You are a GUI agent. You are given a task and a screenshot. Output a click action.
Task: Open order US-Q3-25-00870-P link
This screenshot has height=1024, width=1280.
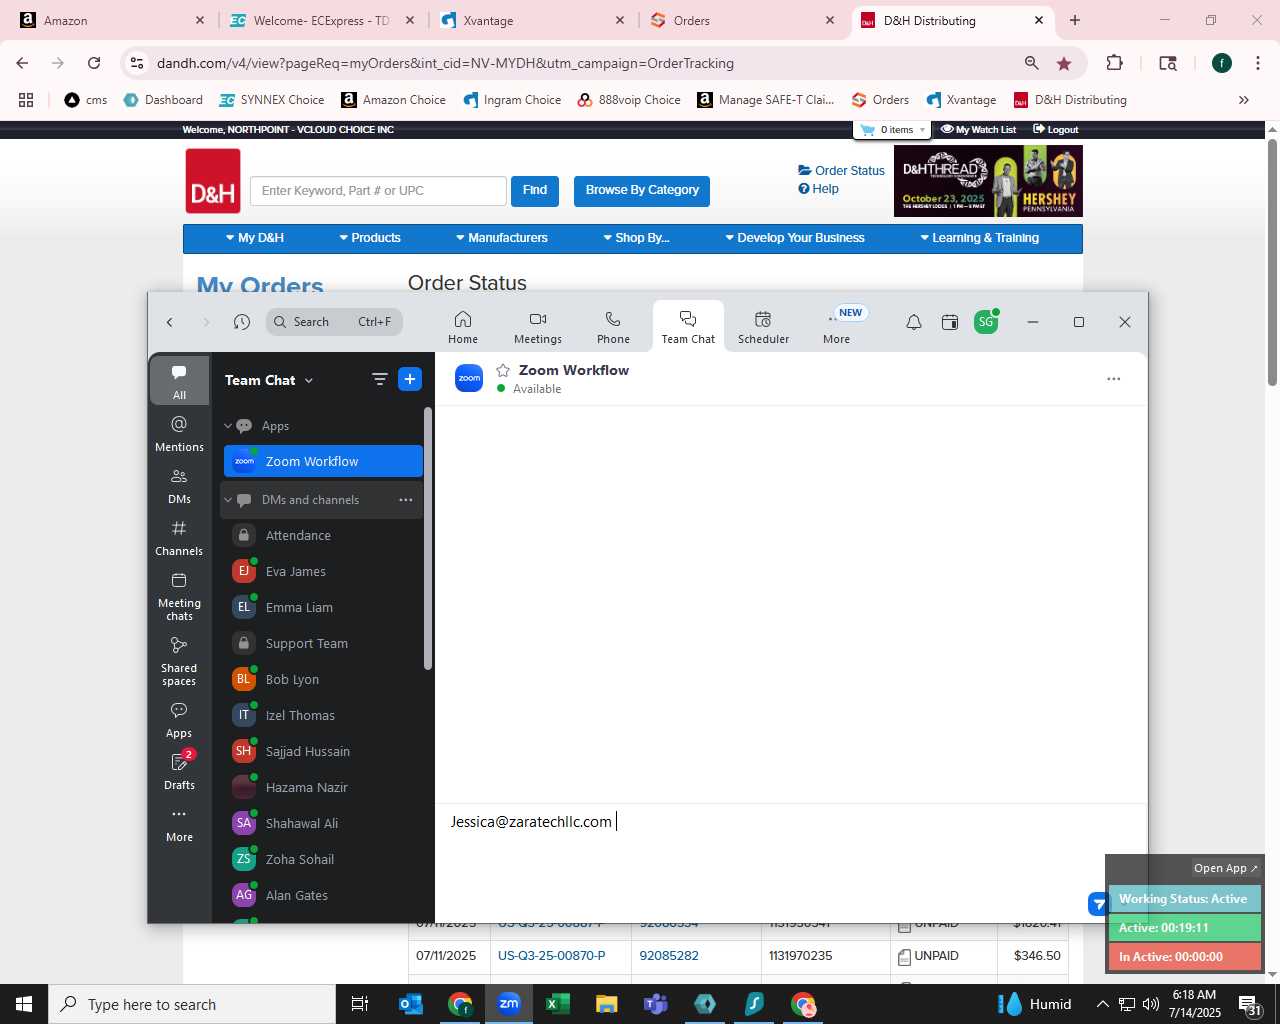552,956
